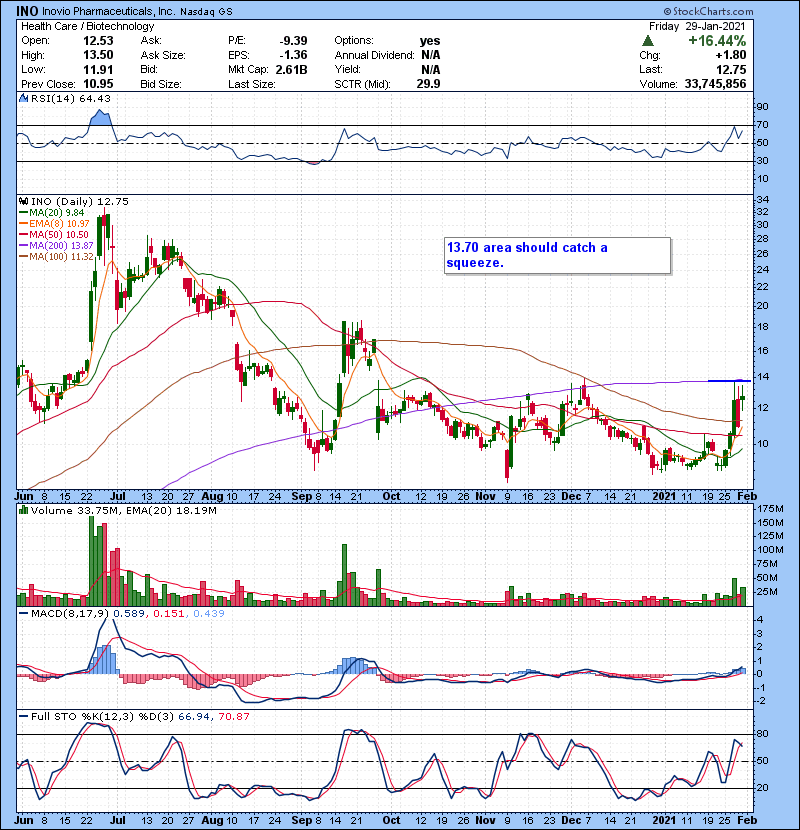Click the Mkt Cap value 2.61B
The height and width of the screenshot is (830, 800).
(291, 69)
